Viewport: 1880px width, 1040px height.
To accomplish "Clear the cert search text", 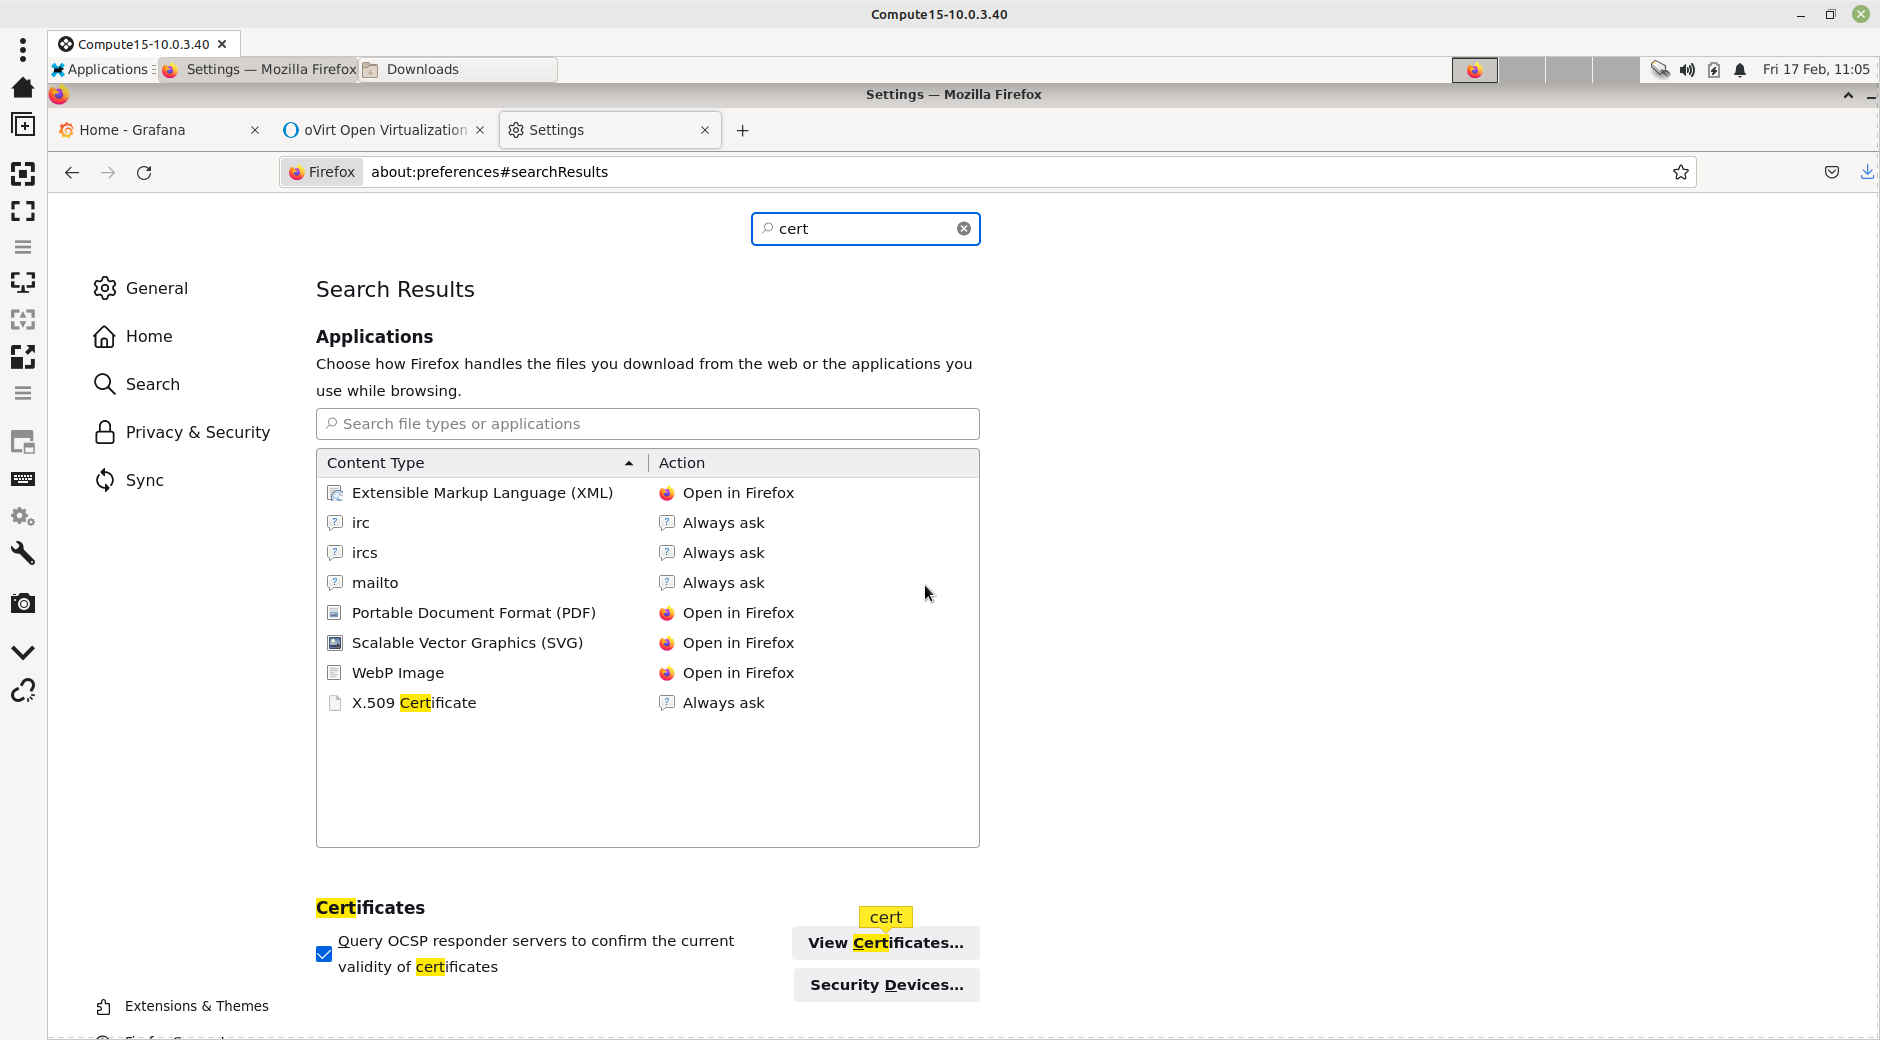I will 963,229.
